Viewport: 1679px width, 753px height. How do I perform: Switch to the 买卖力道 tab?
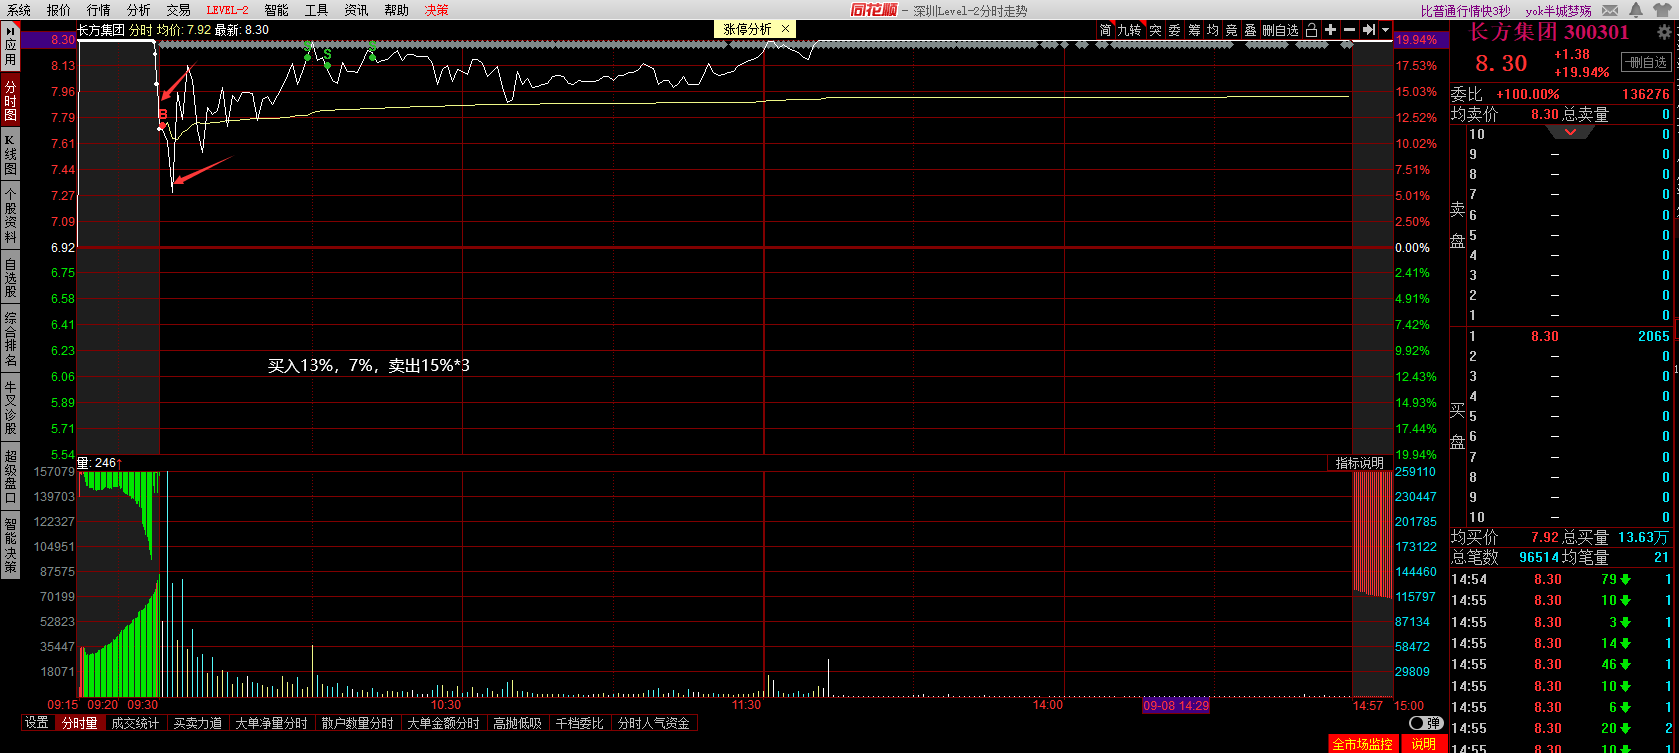coord(198,723)
